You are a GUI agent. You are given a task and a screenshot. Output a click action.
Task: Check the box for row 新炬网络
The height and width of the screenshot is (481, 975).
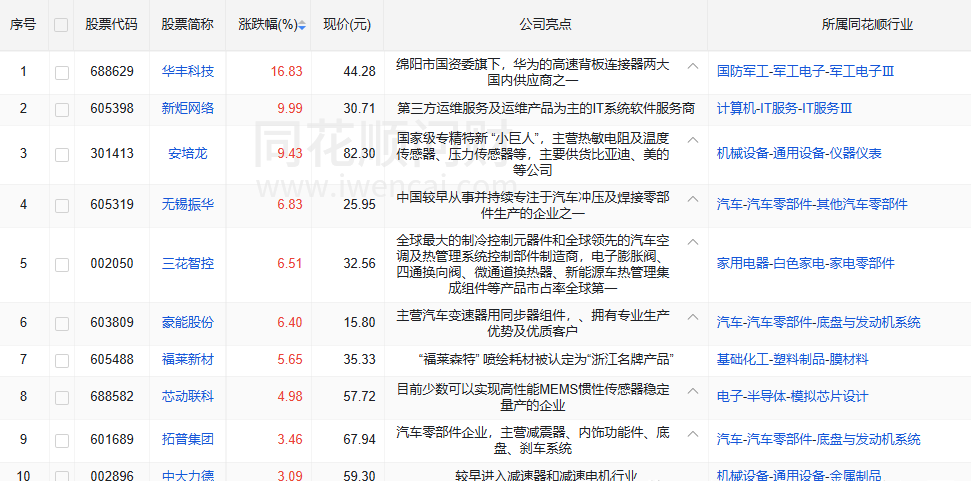62,109
